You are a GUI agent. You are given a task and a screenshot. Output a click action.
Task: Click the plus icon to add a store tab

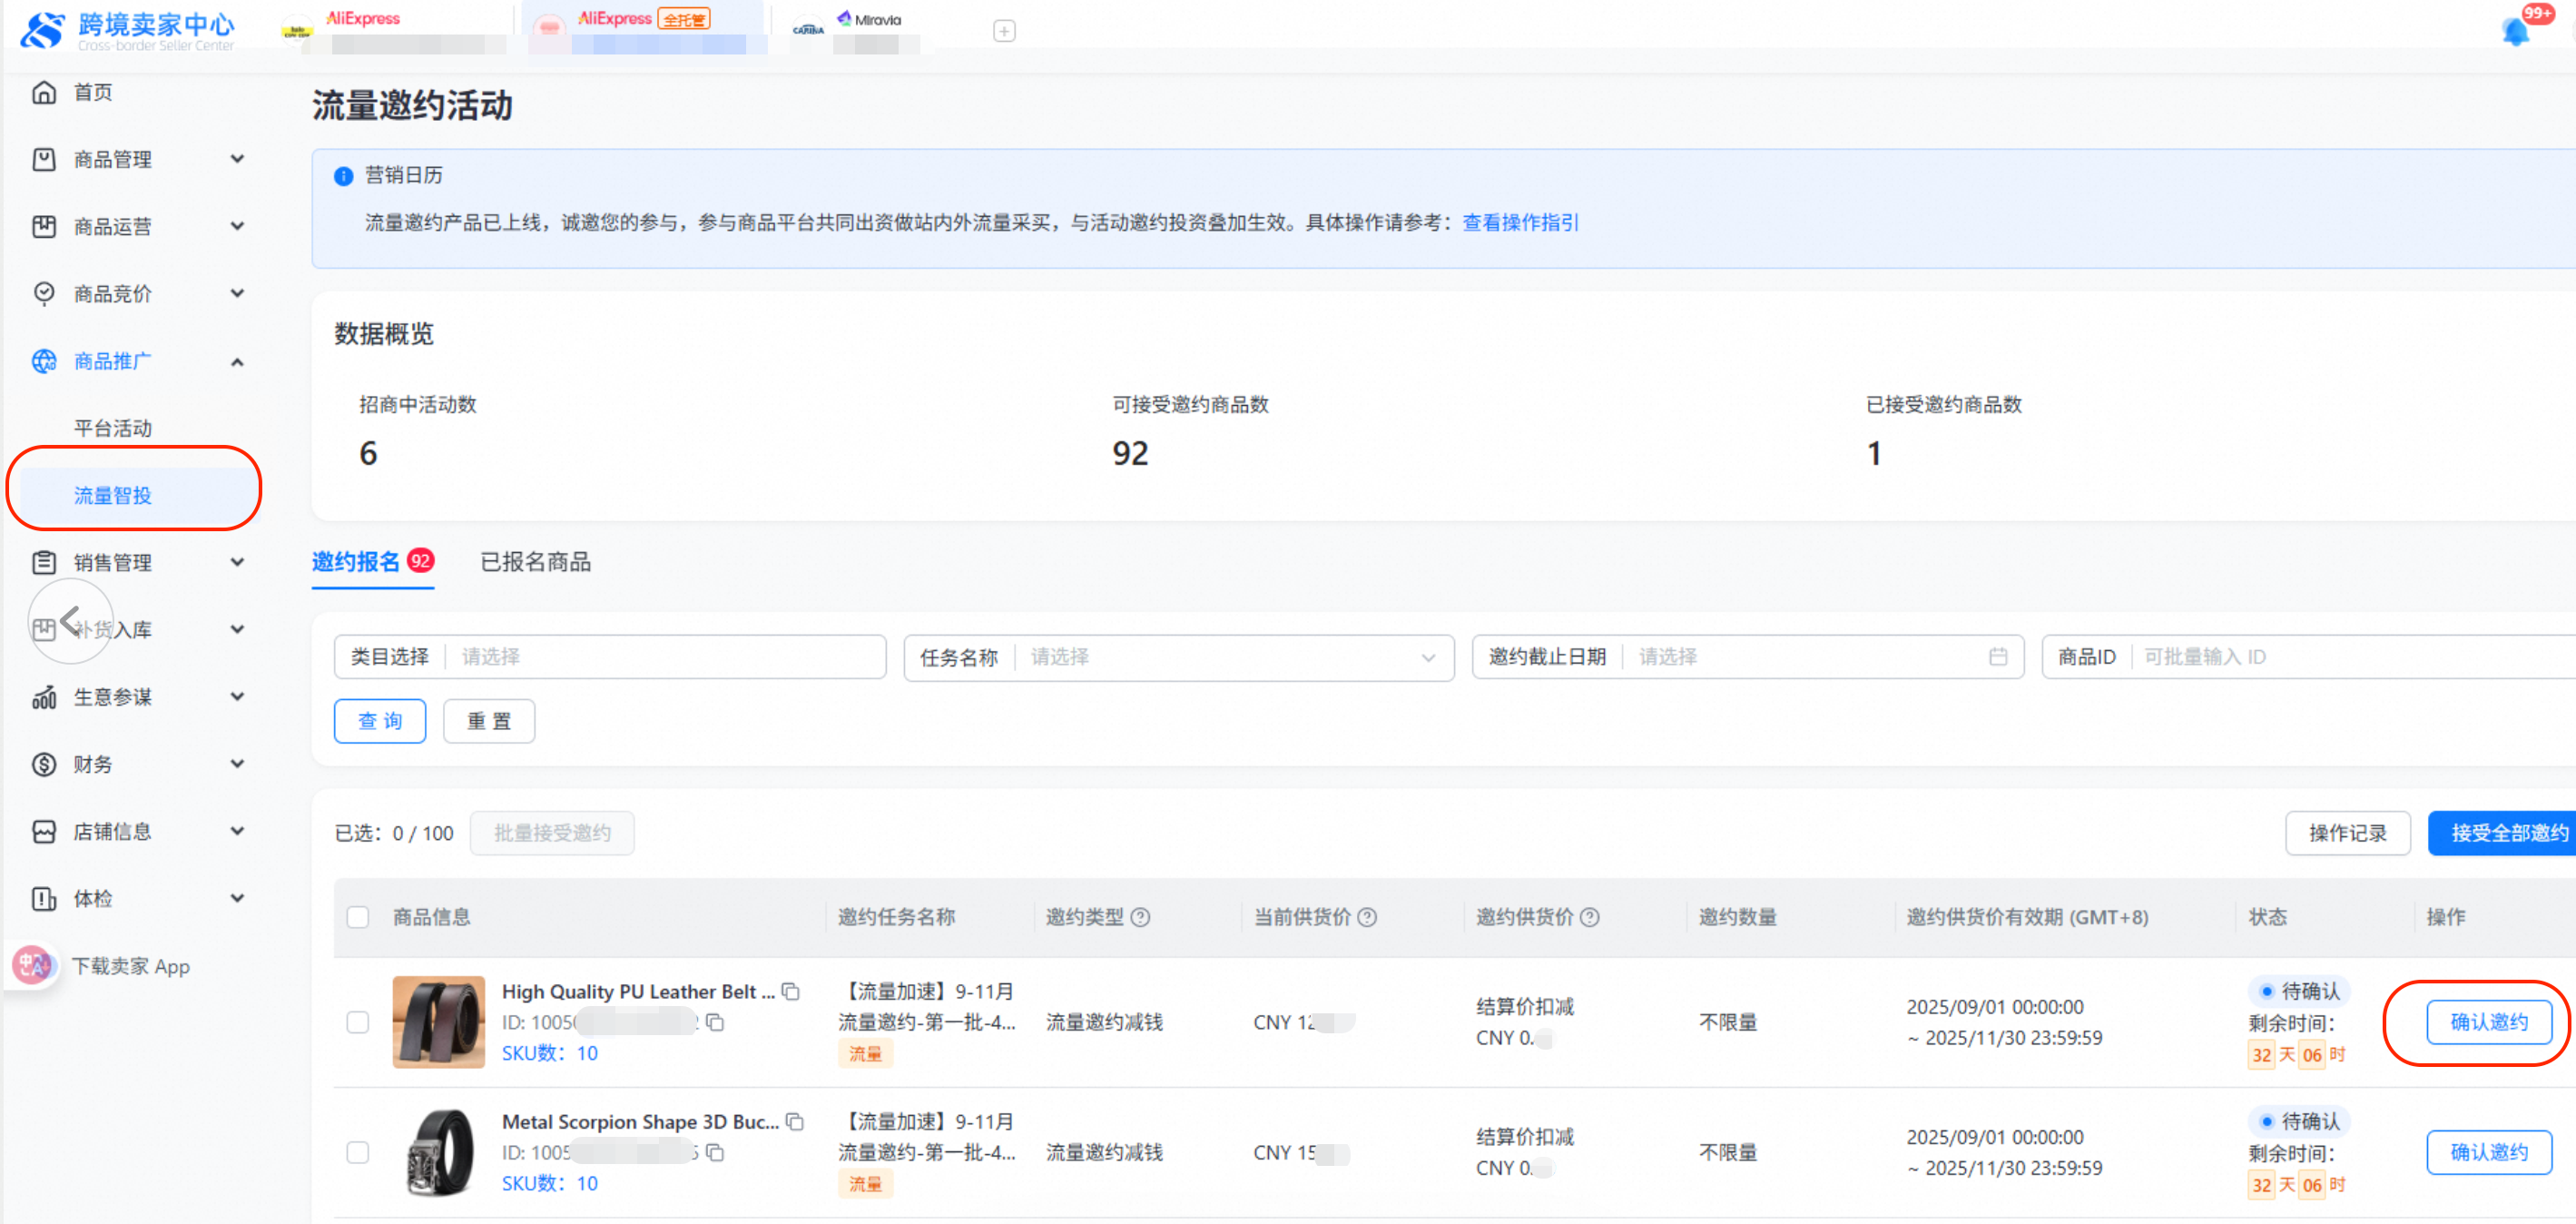tap(1004, 31)
